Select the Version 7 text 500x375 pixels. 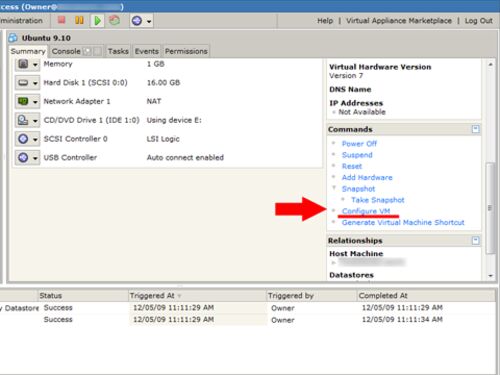pyautogui.click(x=346, y=76)
